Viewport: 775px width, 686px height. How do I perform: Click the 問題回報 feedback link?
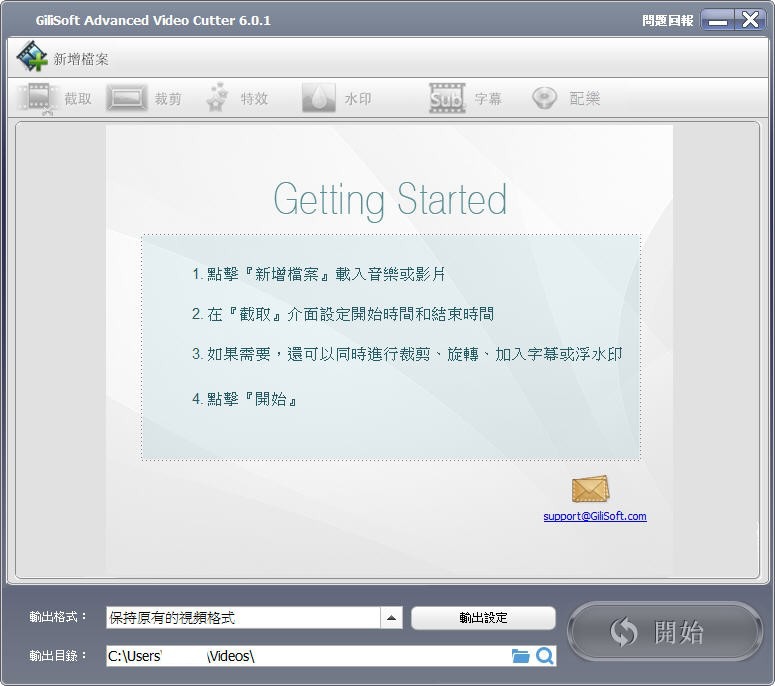(x=667, y=20)
